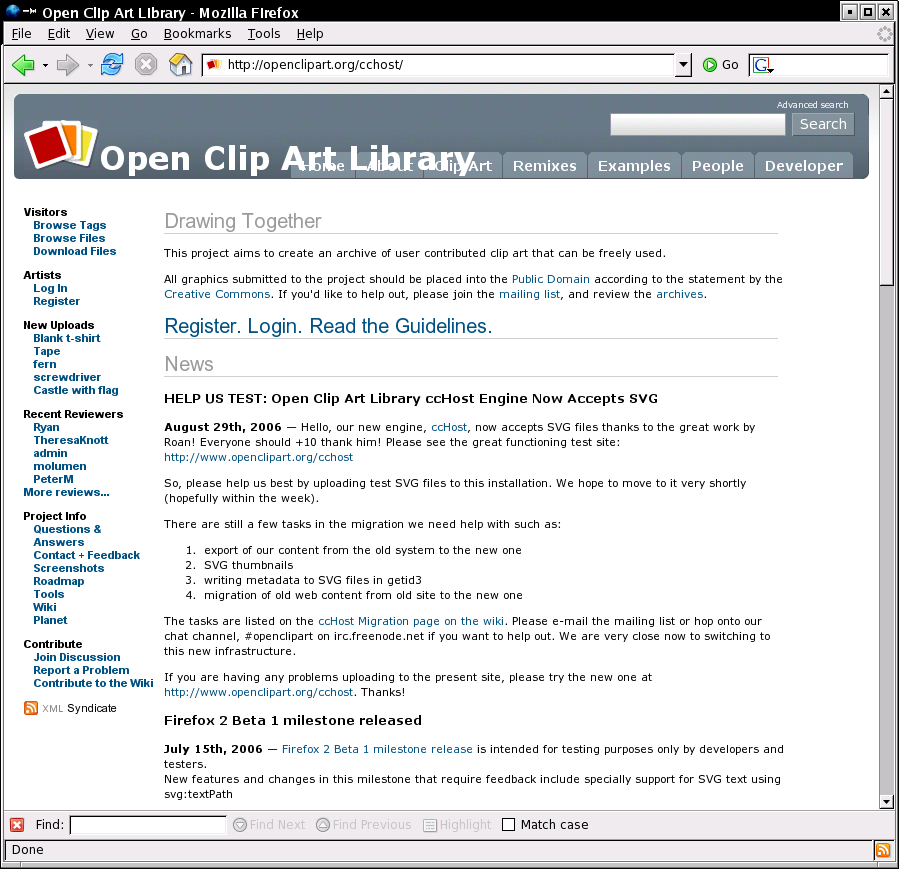Viewport: 899px width, 869px height.
Task: Enable the Match case checkbox
Action: (509, 825)
